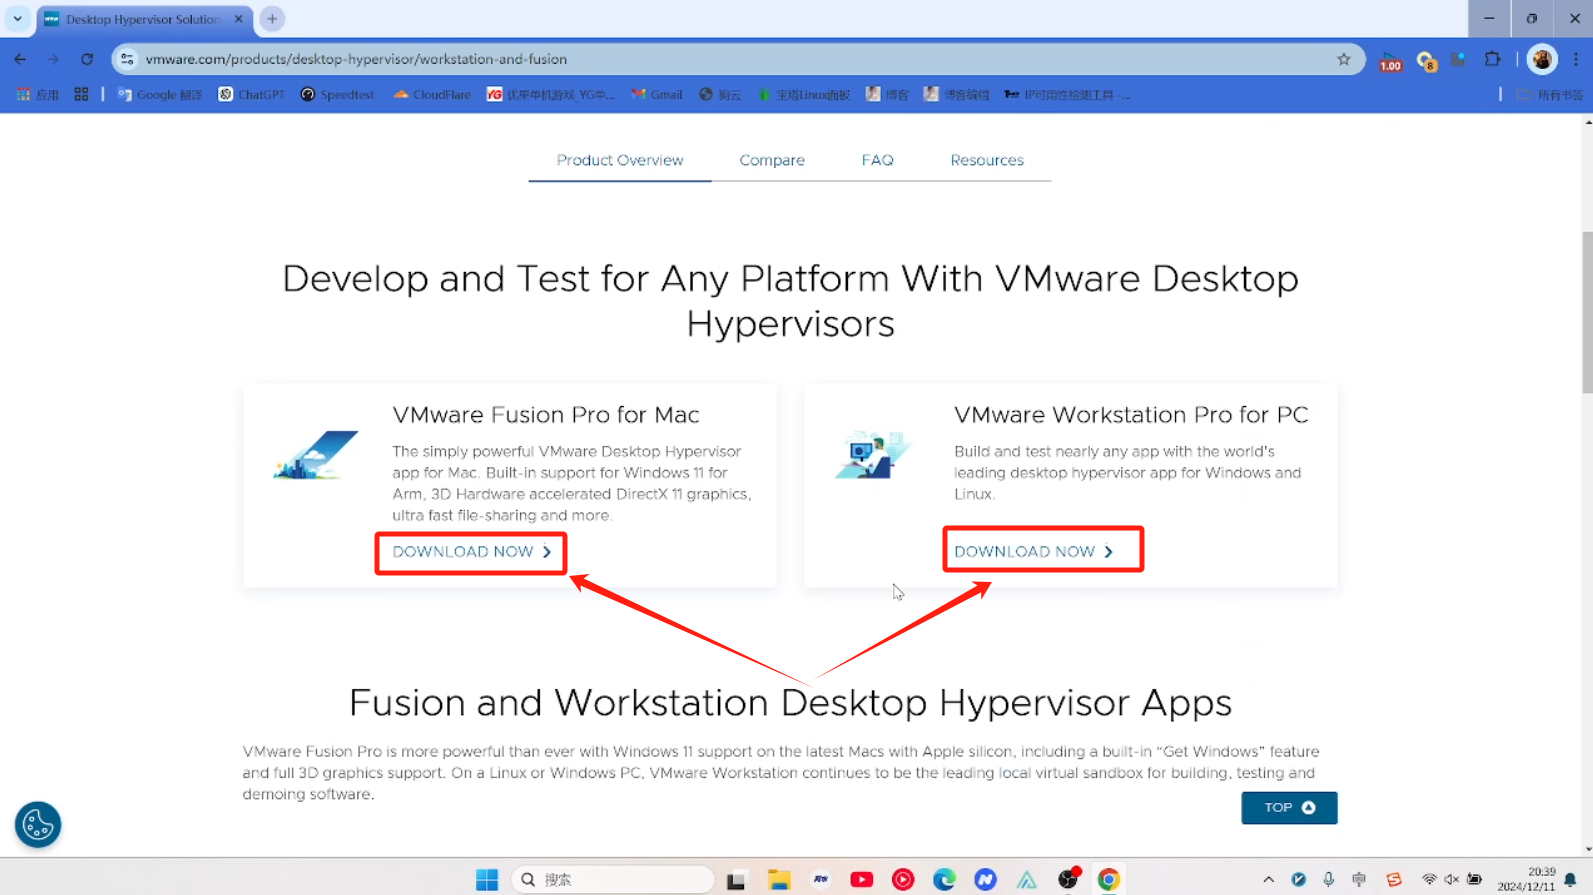
Task: Open the Chrome profile avatar
Action: pyautogui.click(x=1542, y=59)
